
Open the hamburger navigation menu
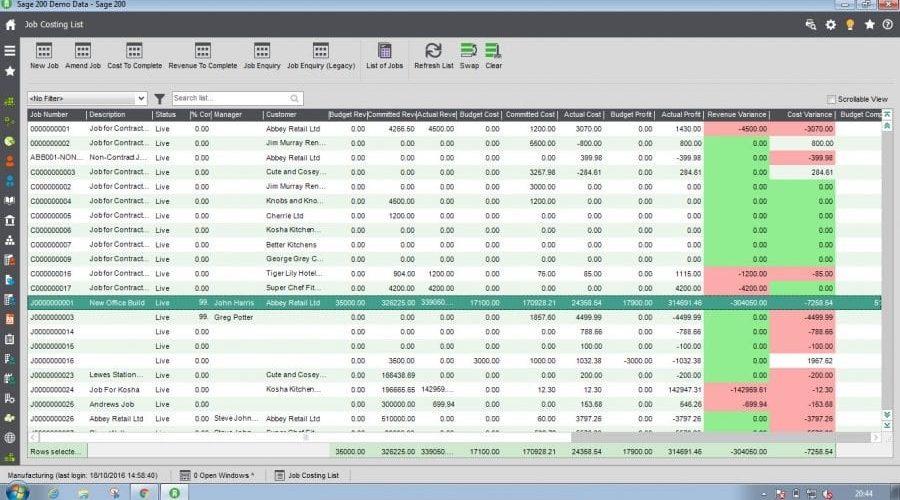(10, 51)
